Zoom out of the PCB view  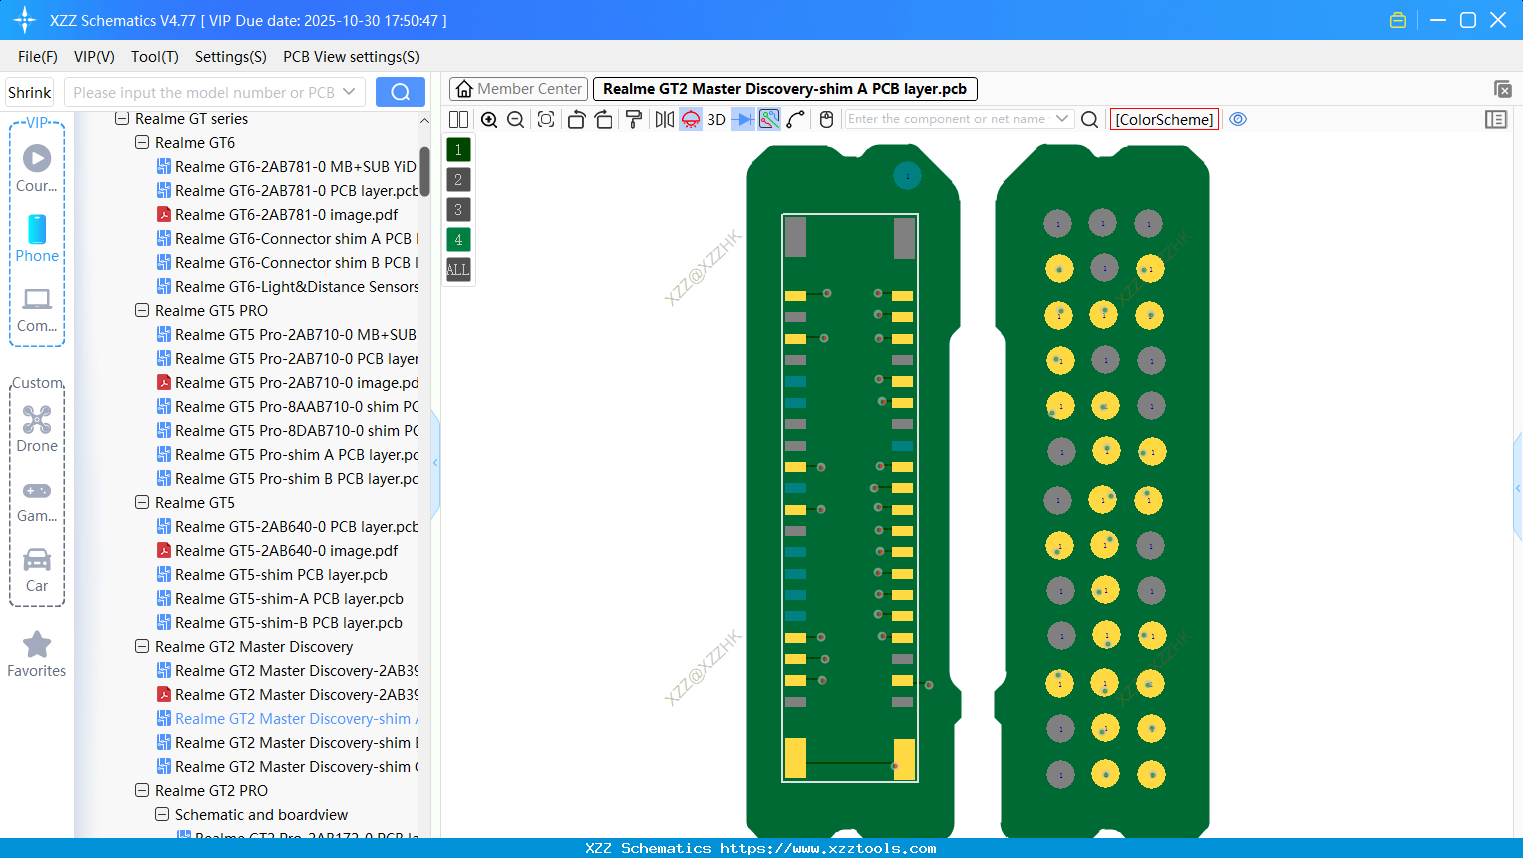tap(516, 120)
